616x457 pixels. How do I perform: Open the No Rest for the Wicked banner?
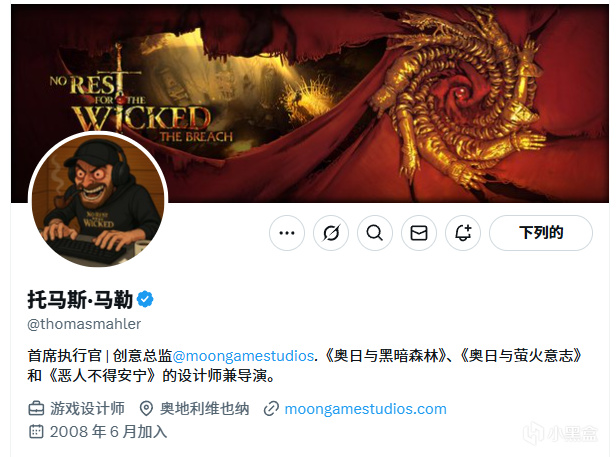[310, 103]
